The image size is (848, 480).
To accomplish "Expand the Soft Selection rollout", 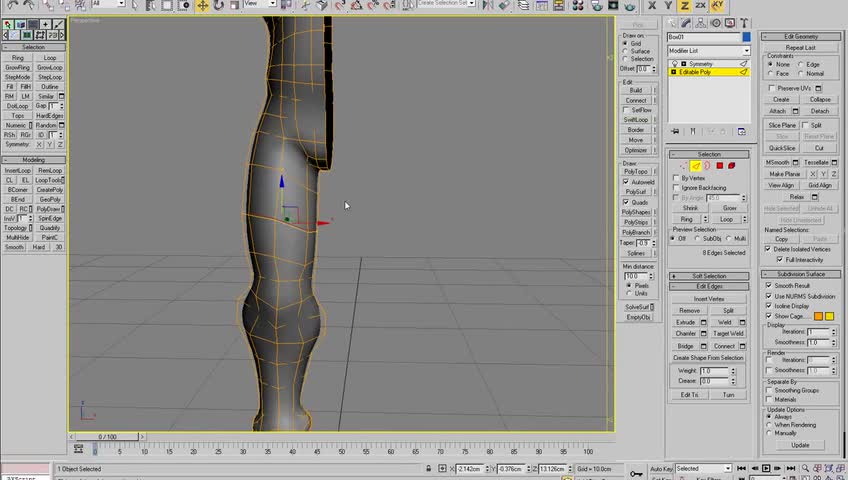I will point(709,276).
